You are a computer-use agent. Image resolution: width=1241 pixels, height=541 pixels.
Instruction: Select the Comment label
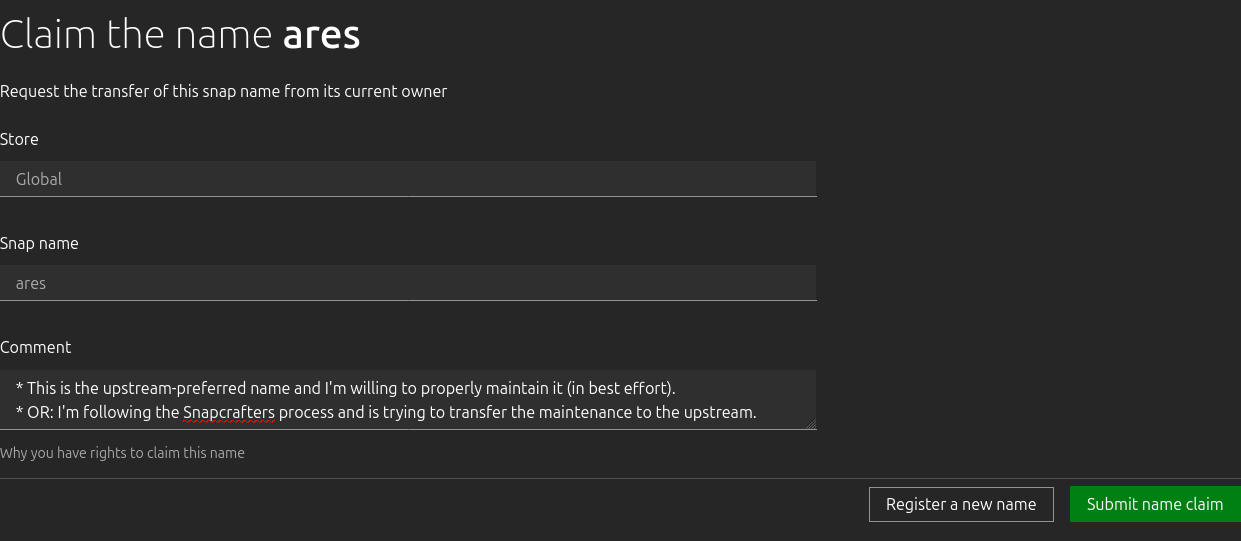click(x=36, y=347)
